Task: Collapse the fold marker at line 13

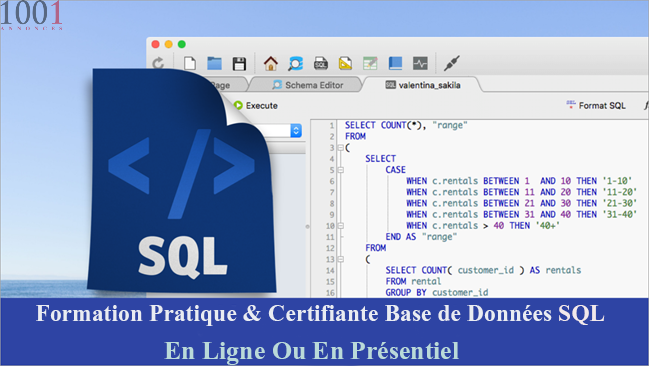Action: pos(340,259)
